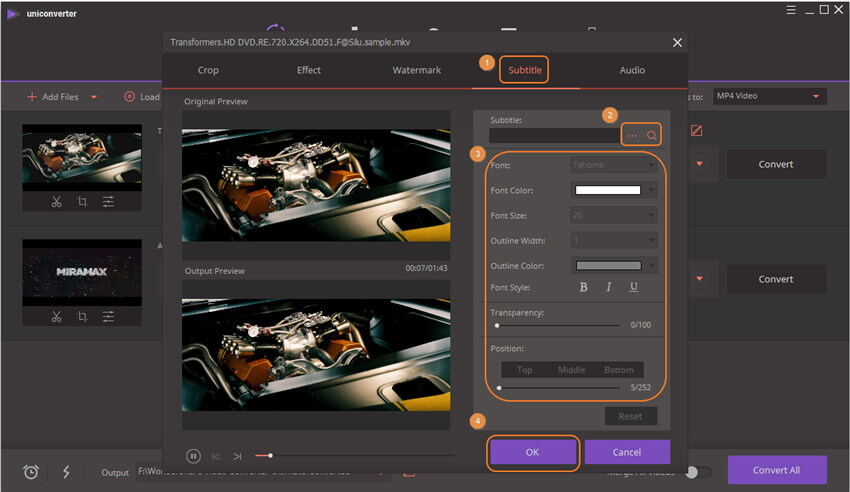This screenshot has width=850, height=492.
Task: Switch to the Crop tab
Action: [208, 70]
